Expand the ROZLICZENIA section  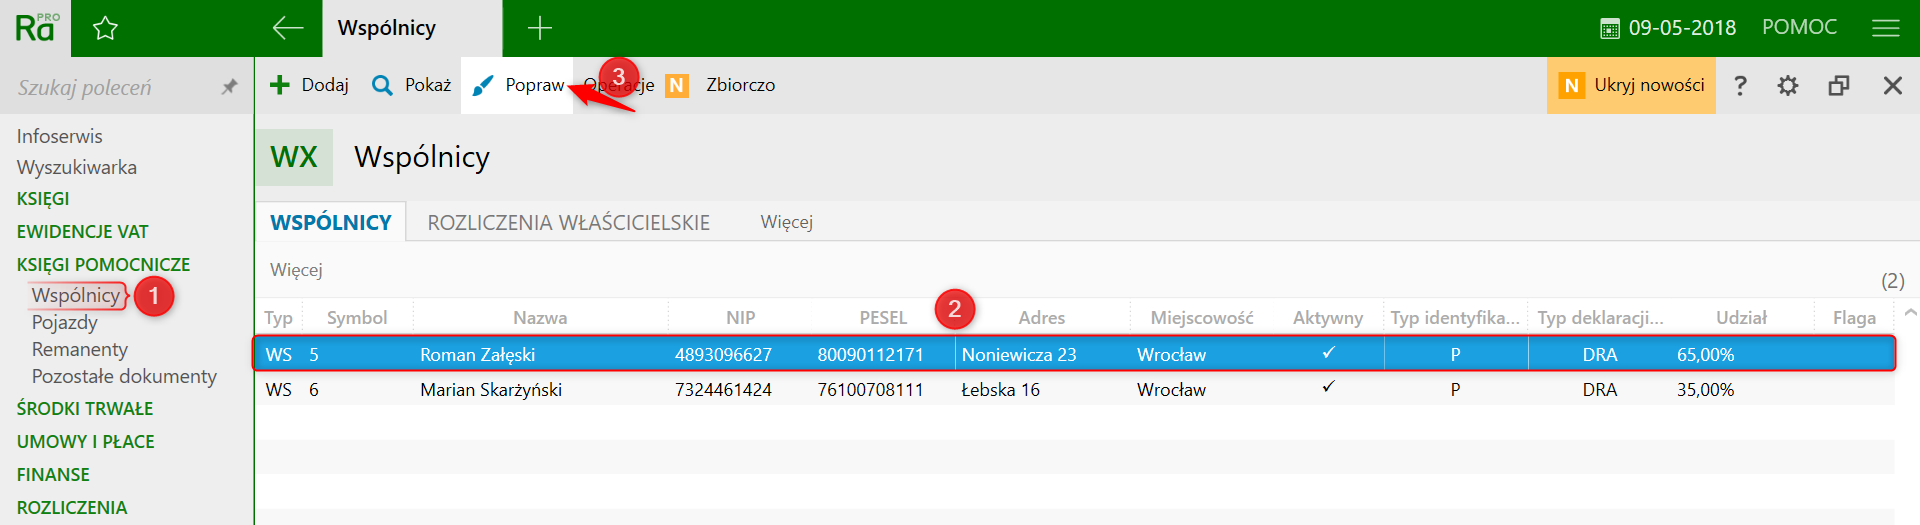(x=72, y=507)
